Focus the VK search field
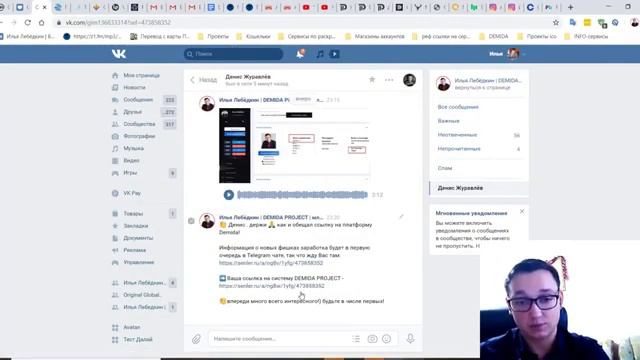640x360 pixels. click(233, 54)
